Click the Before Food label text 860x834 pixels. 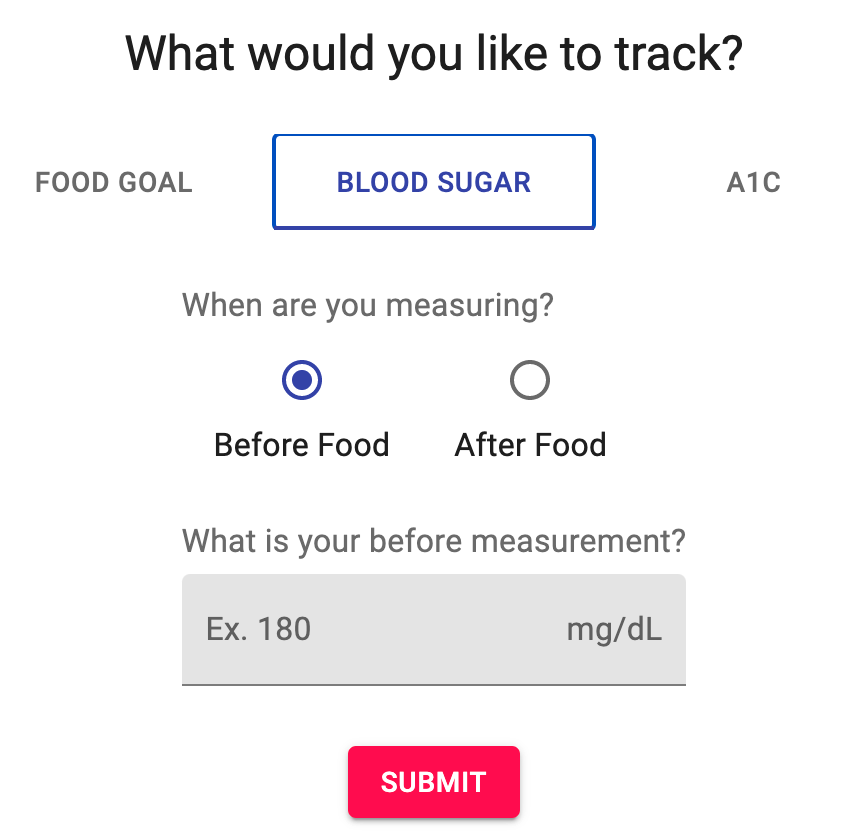[x=302, y=445]
